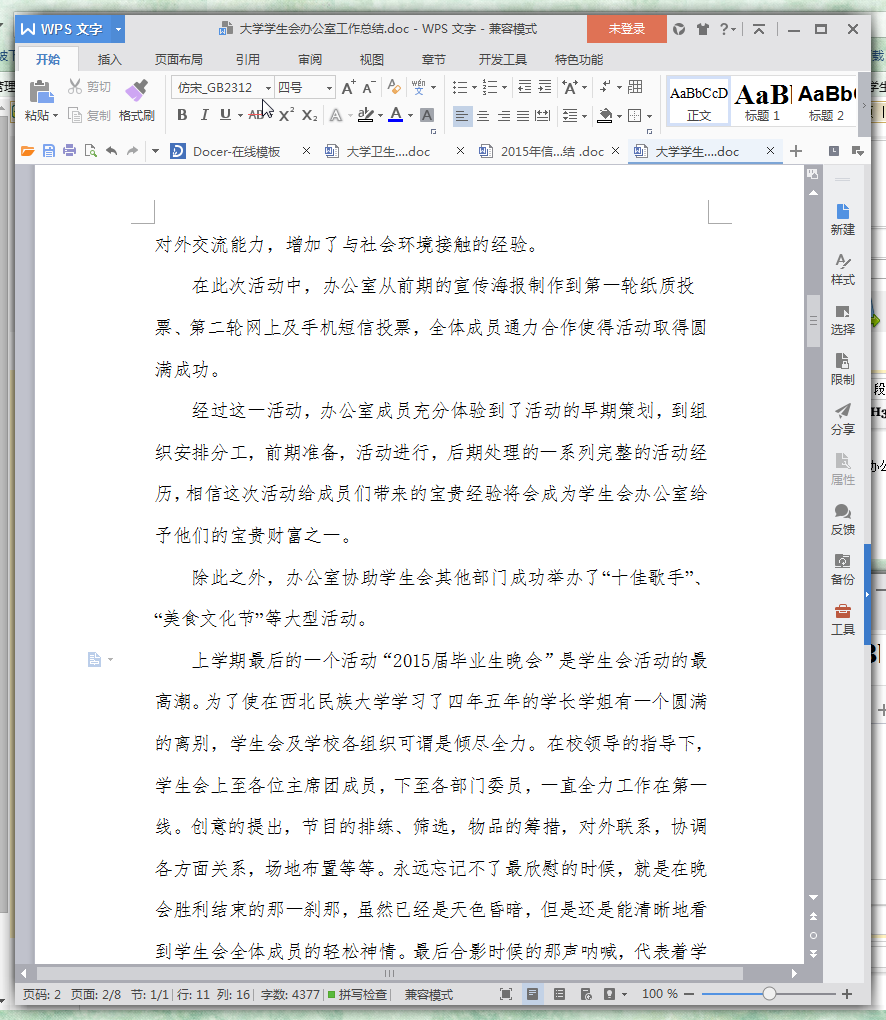The height and width of the screenshot is (1020, 886).
Task: Click the save document icon
Action: coord(49,152)
